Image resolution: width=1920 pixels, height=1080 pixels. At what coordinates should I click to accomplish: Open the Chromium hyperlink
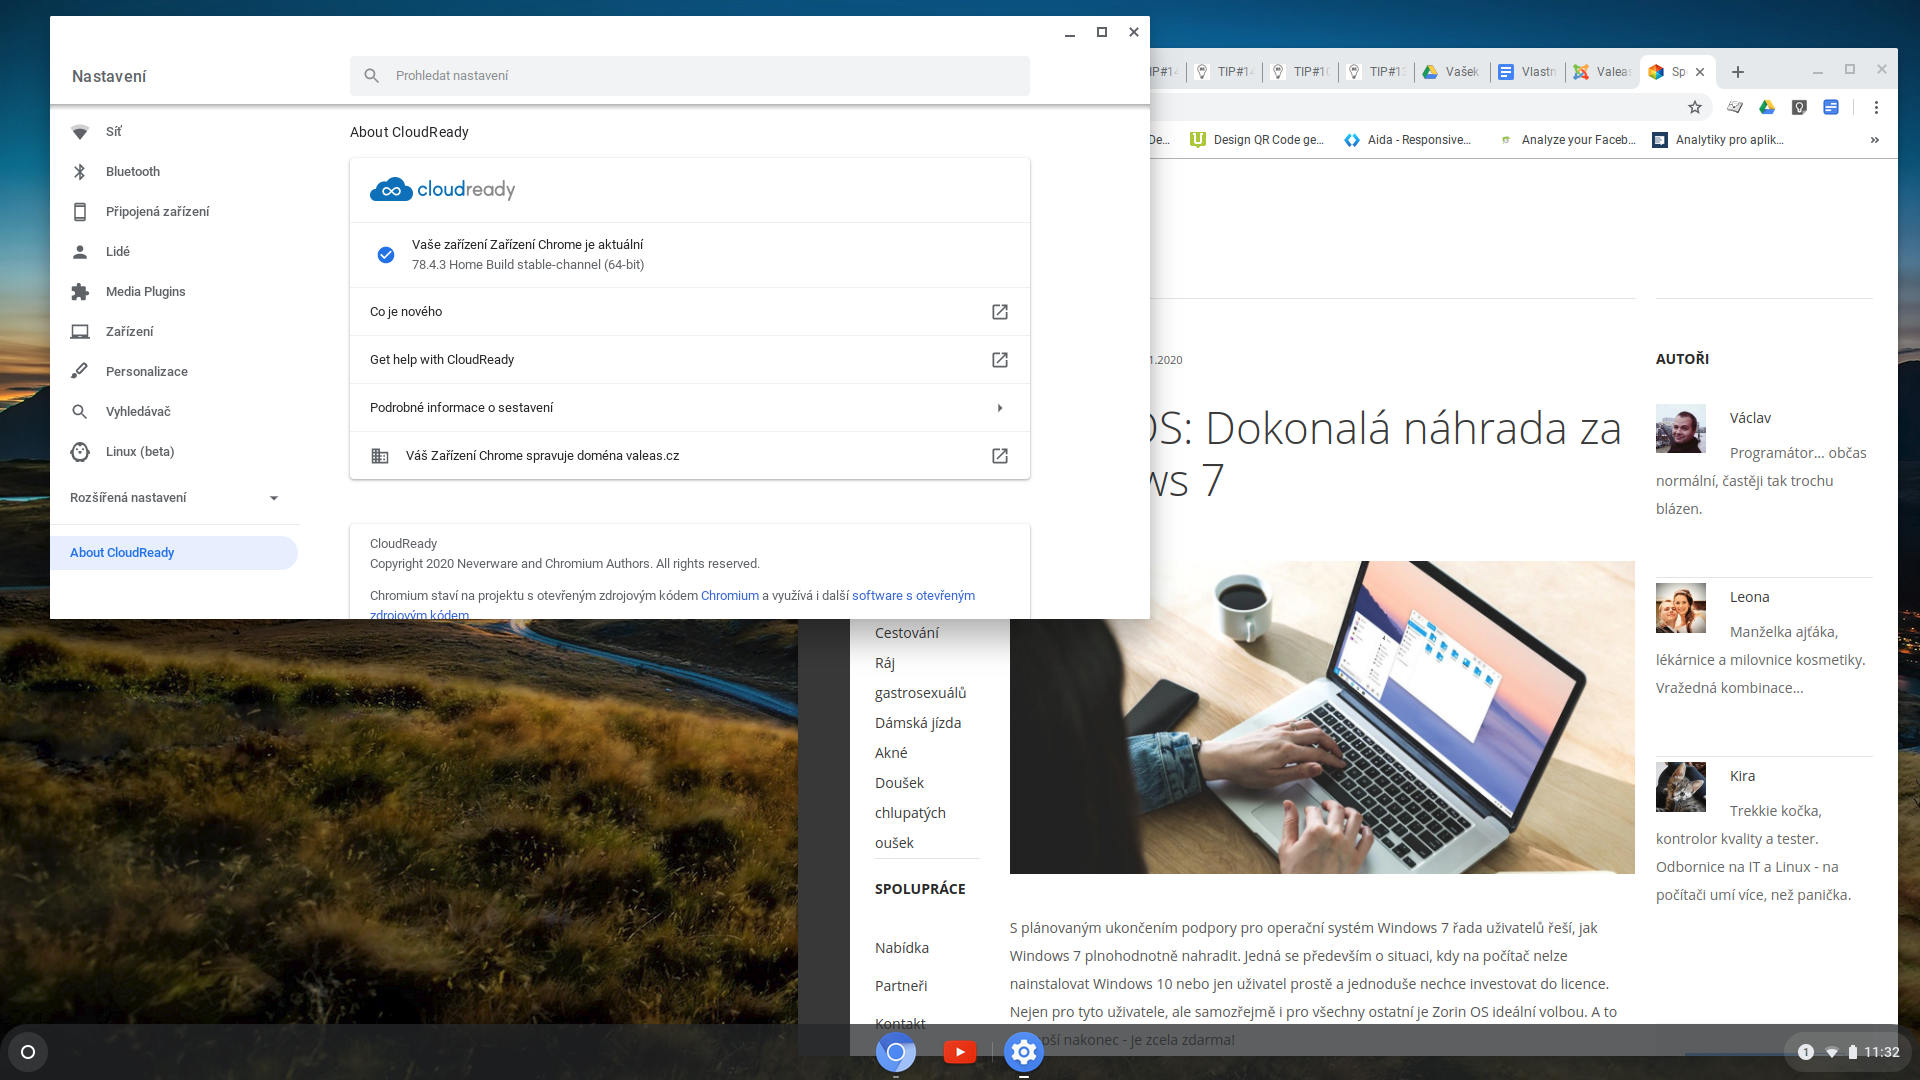click(729, 596)
